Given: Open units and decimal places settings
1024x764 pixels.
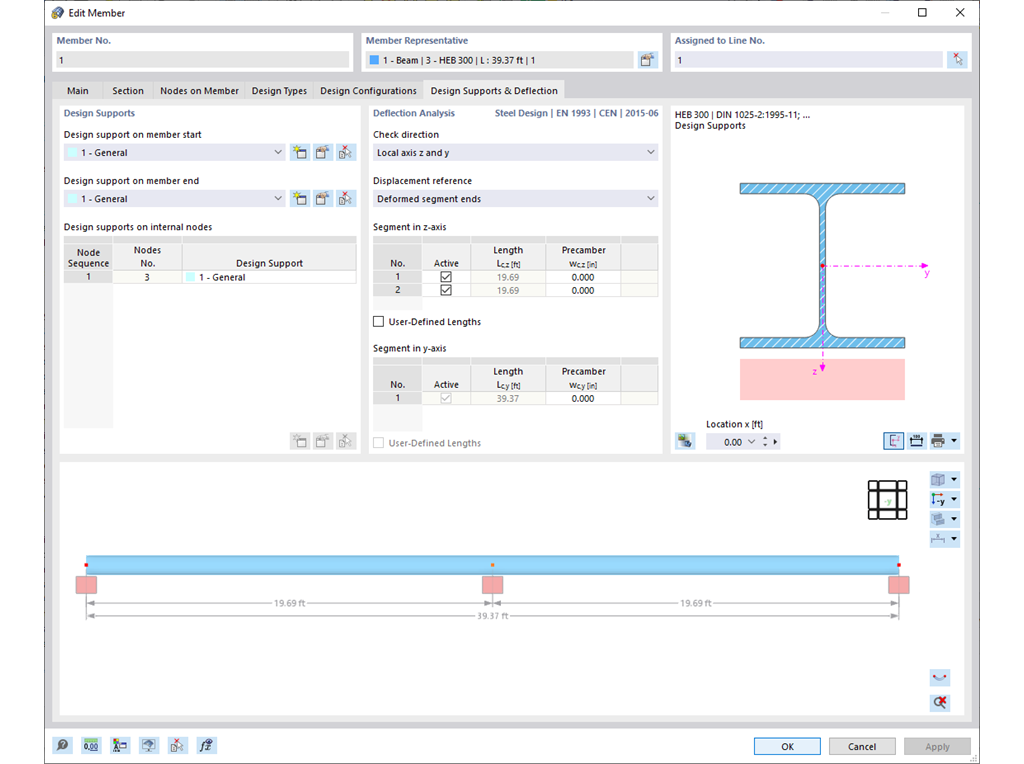Looking at the screenshot, I should [90, 745].
